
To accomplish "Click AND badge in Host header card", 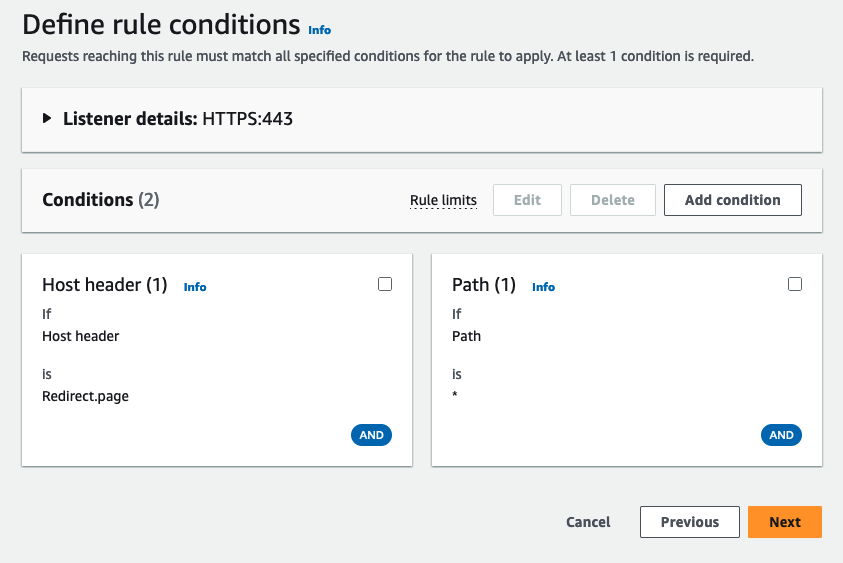I will click(372, 435).
